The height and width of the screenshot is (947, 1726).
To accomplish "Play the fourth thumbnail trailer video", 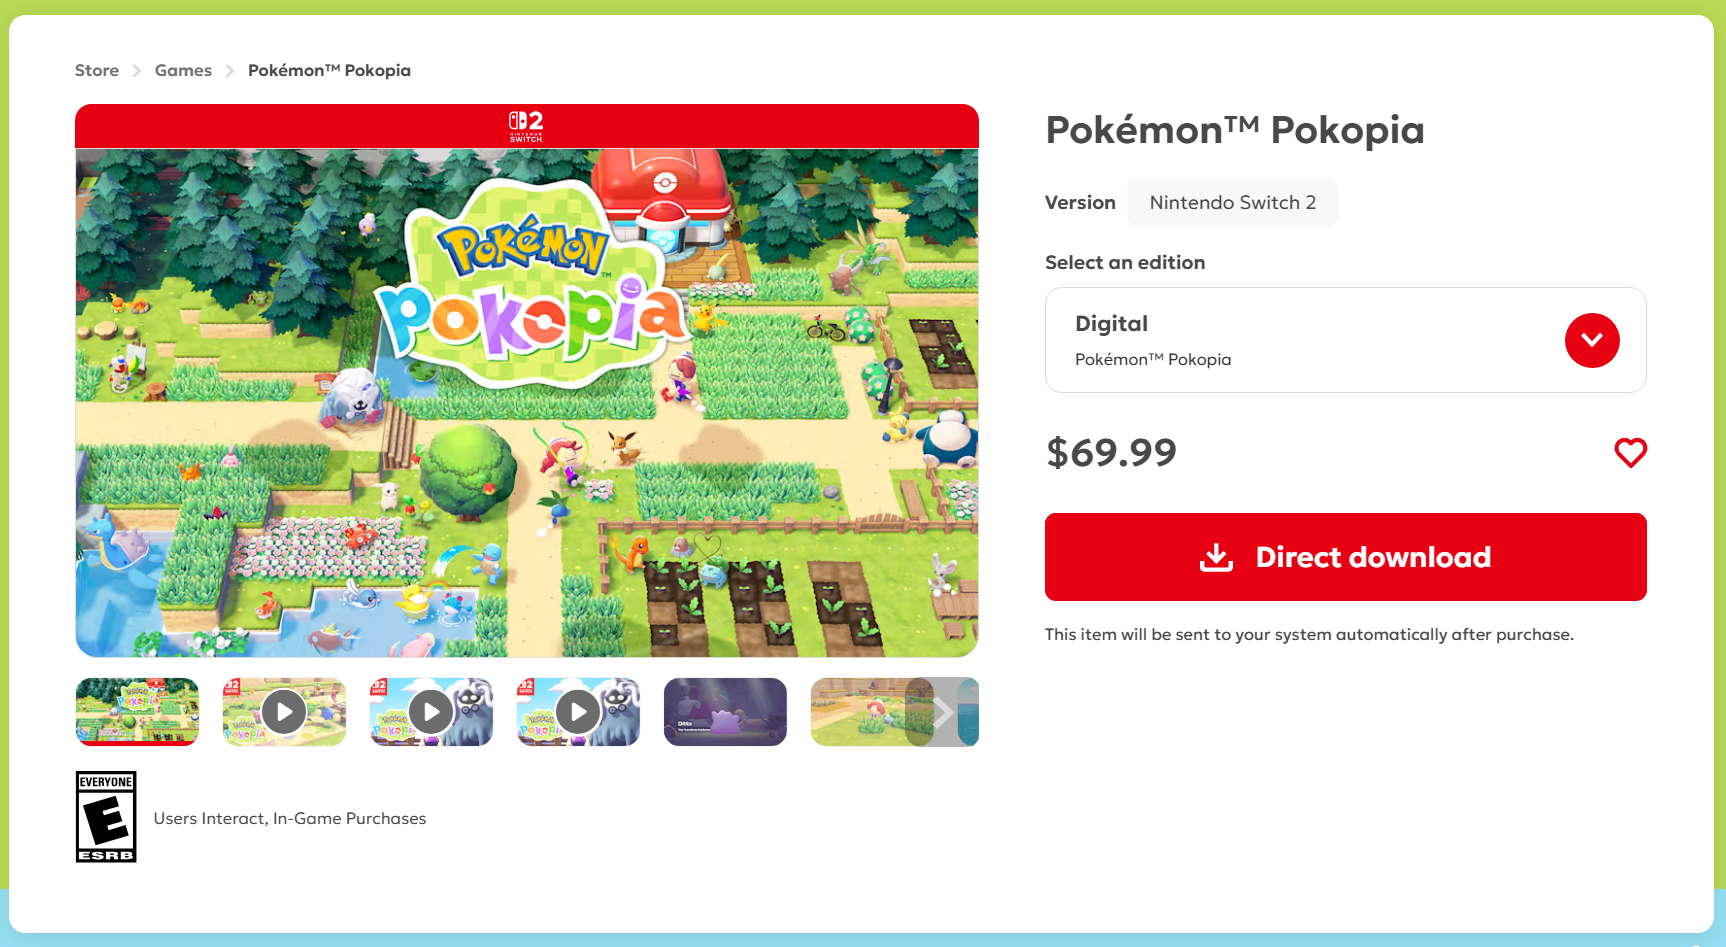I will tap(578, 712).
